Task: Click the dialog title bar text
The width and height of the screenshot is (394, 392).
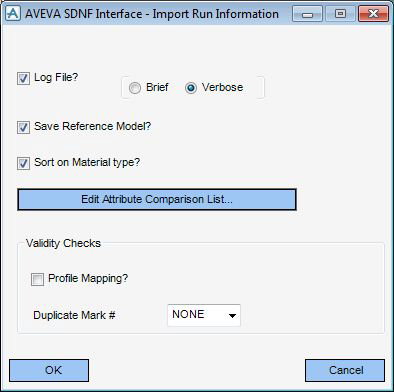Action: (152, 14)
